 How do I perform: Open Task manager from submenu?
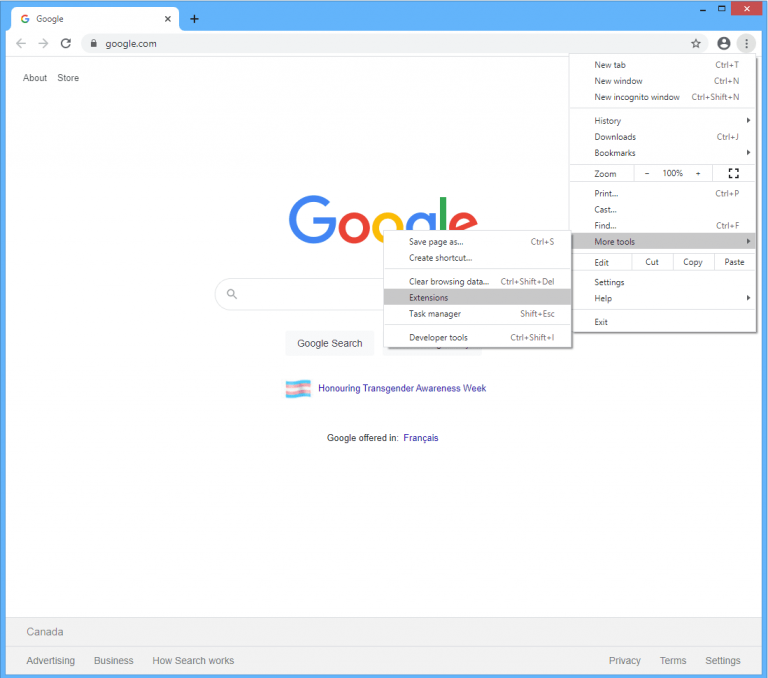click(478, 314)
